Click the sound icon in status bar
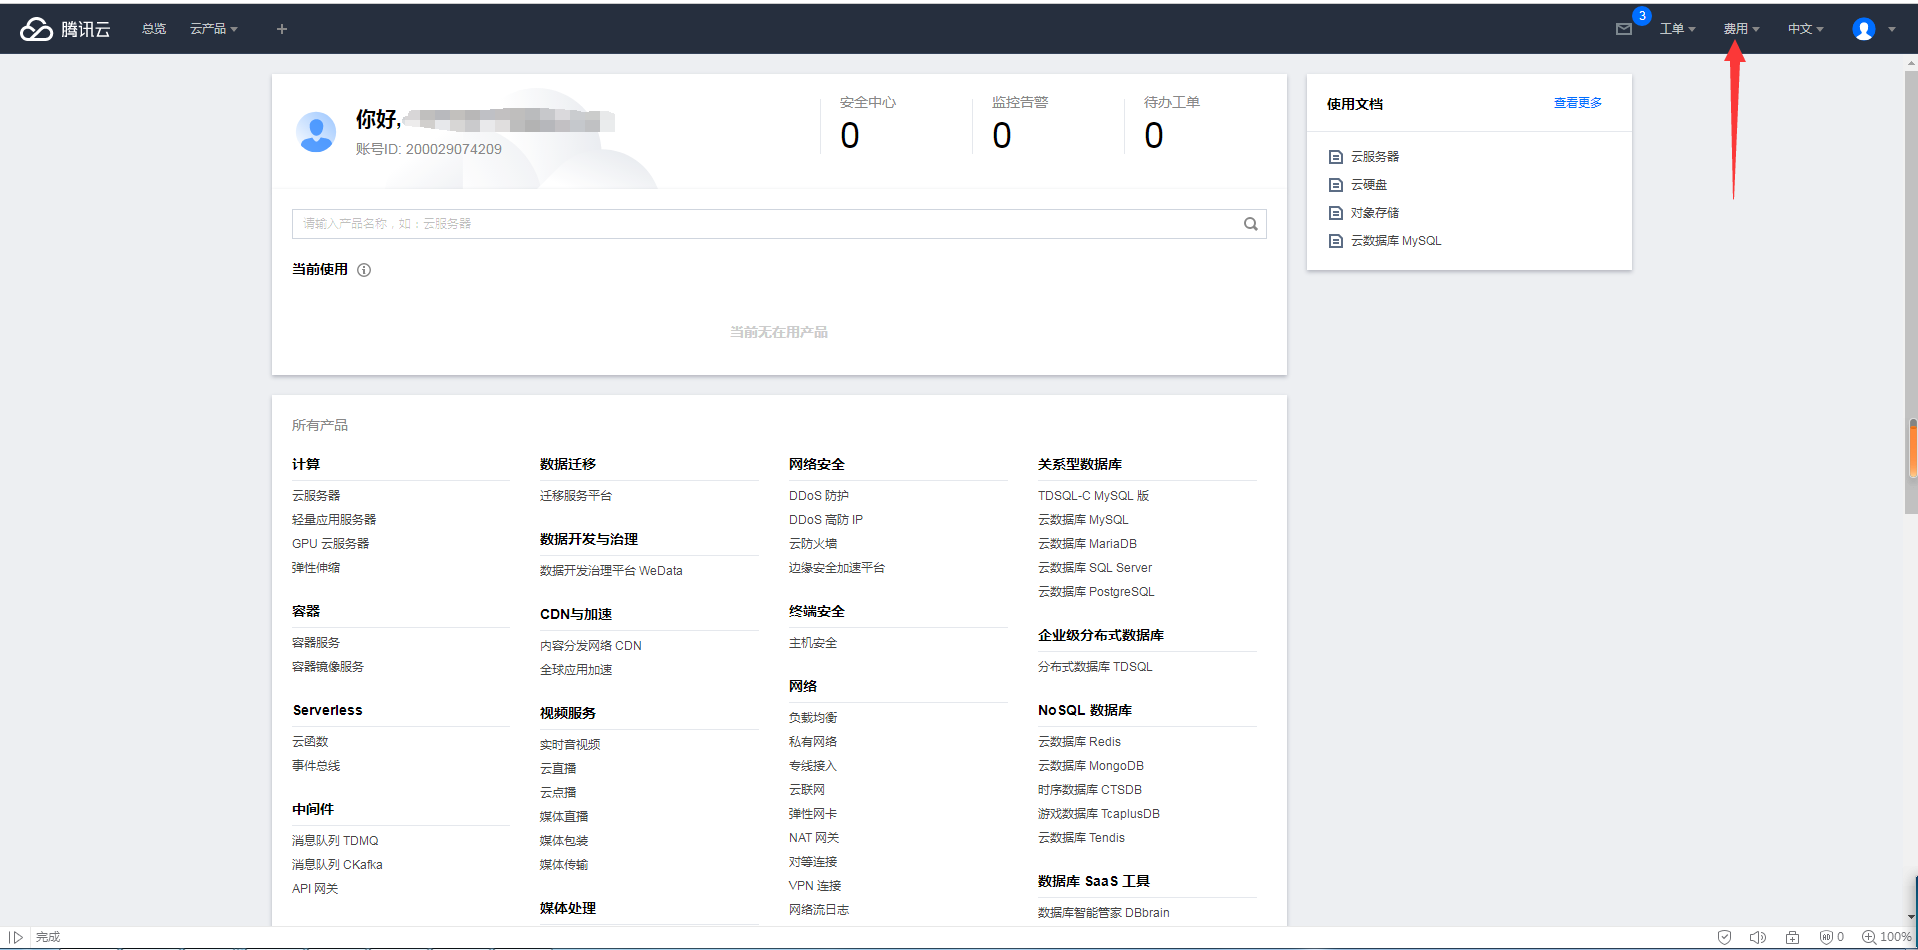Screen dimensions: 1918x950 pos(1757,937)
